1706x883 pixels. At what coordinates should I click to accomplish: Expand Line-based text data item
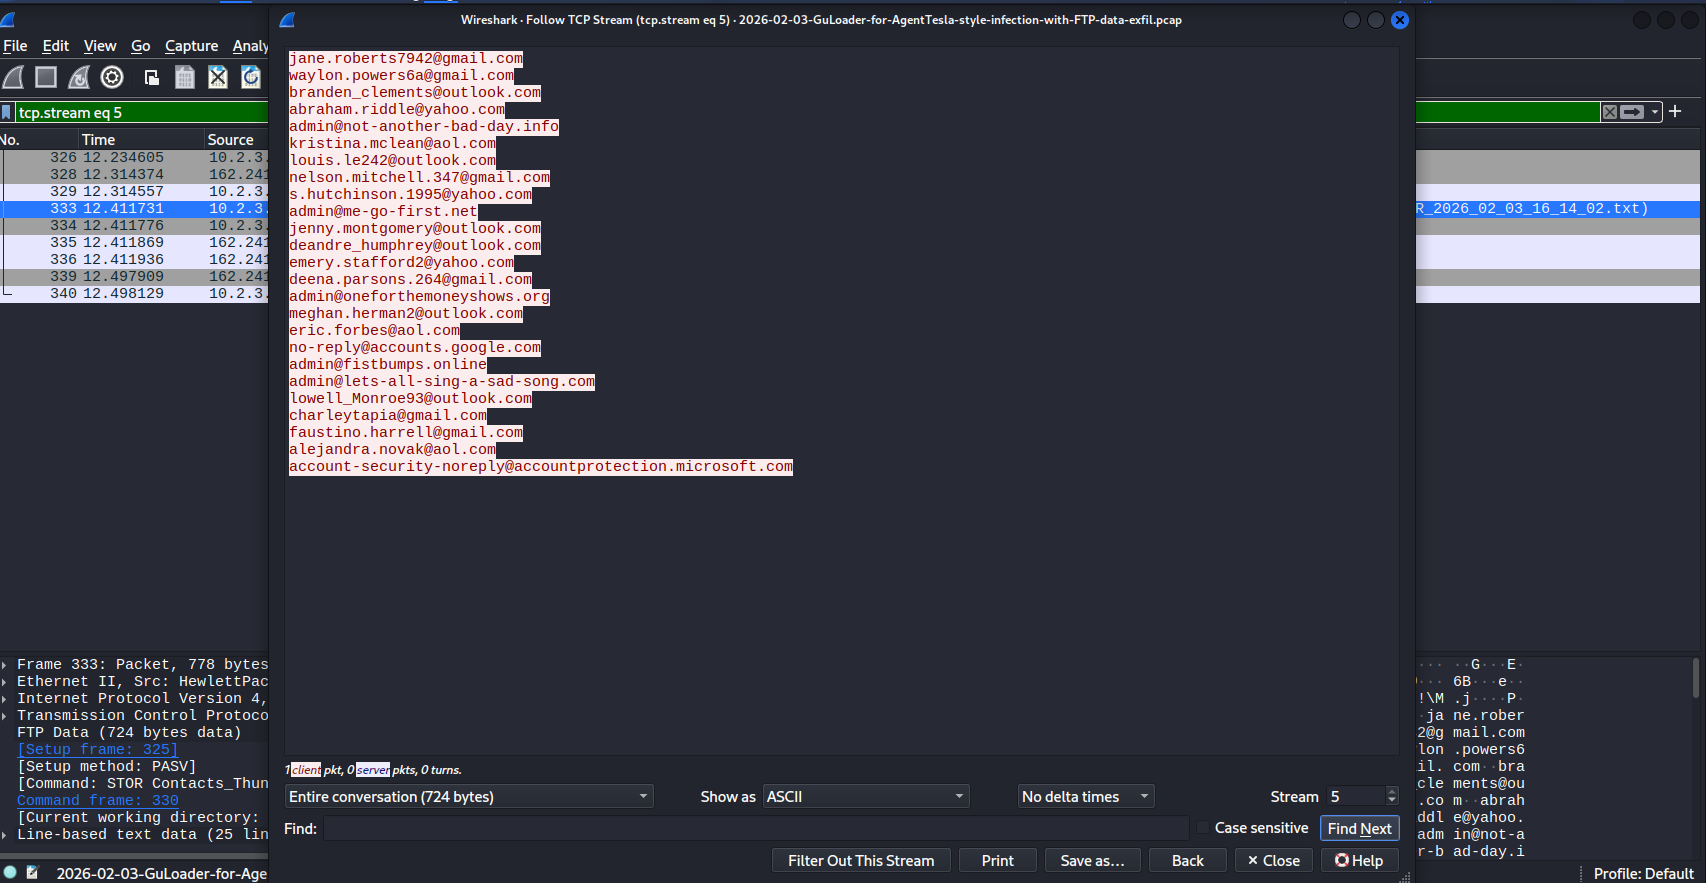(5, 835)
